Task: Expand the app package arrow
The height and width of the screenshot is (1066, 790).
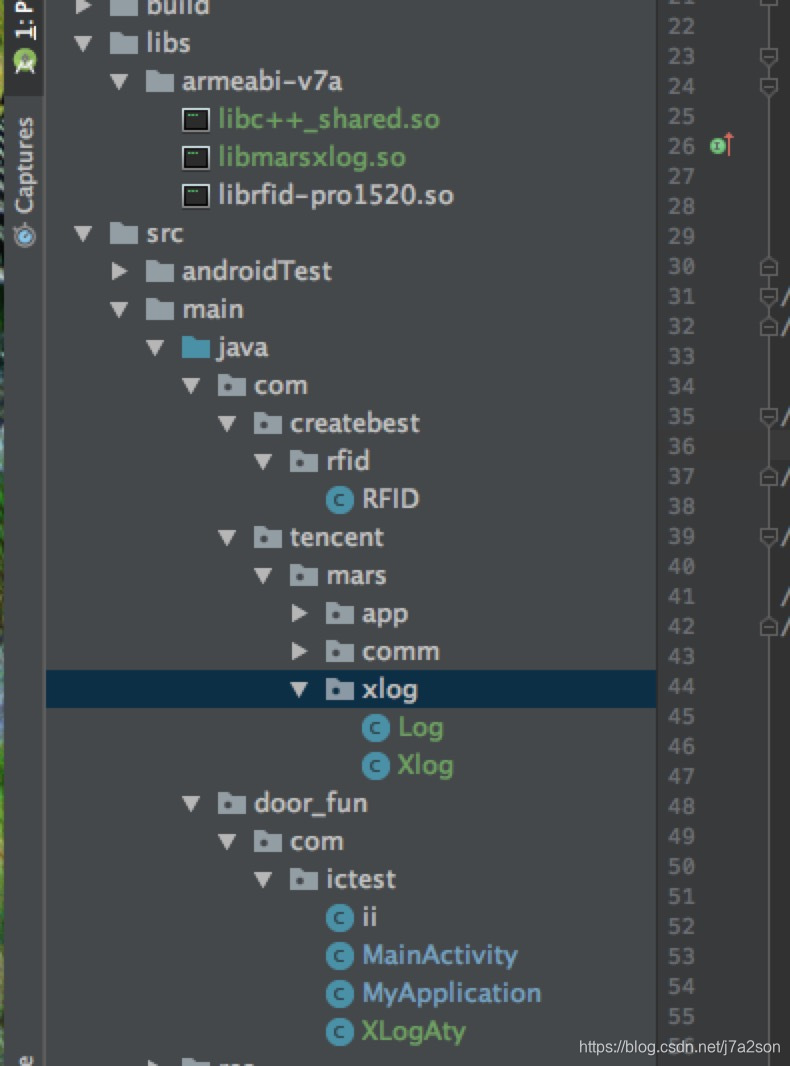Action: coord(299,613)
